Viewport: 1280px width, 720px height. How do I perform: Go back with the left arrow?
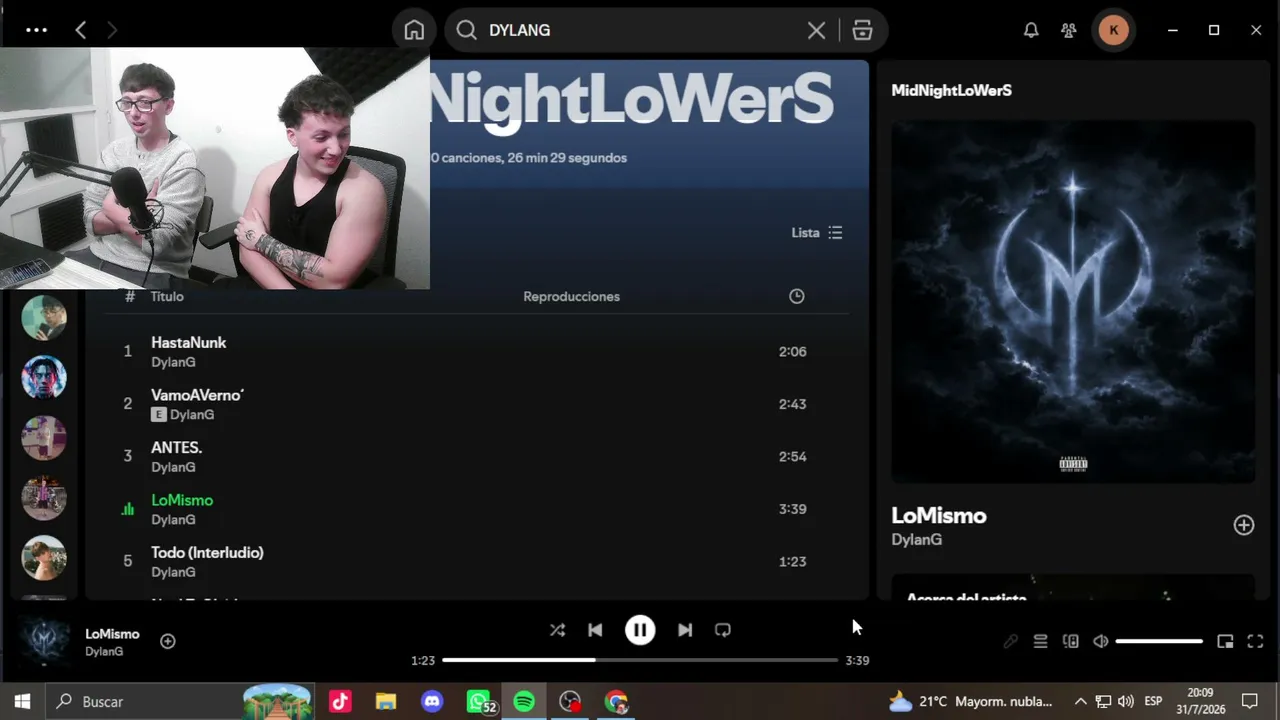[x=81, y=30]
